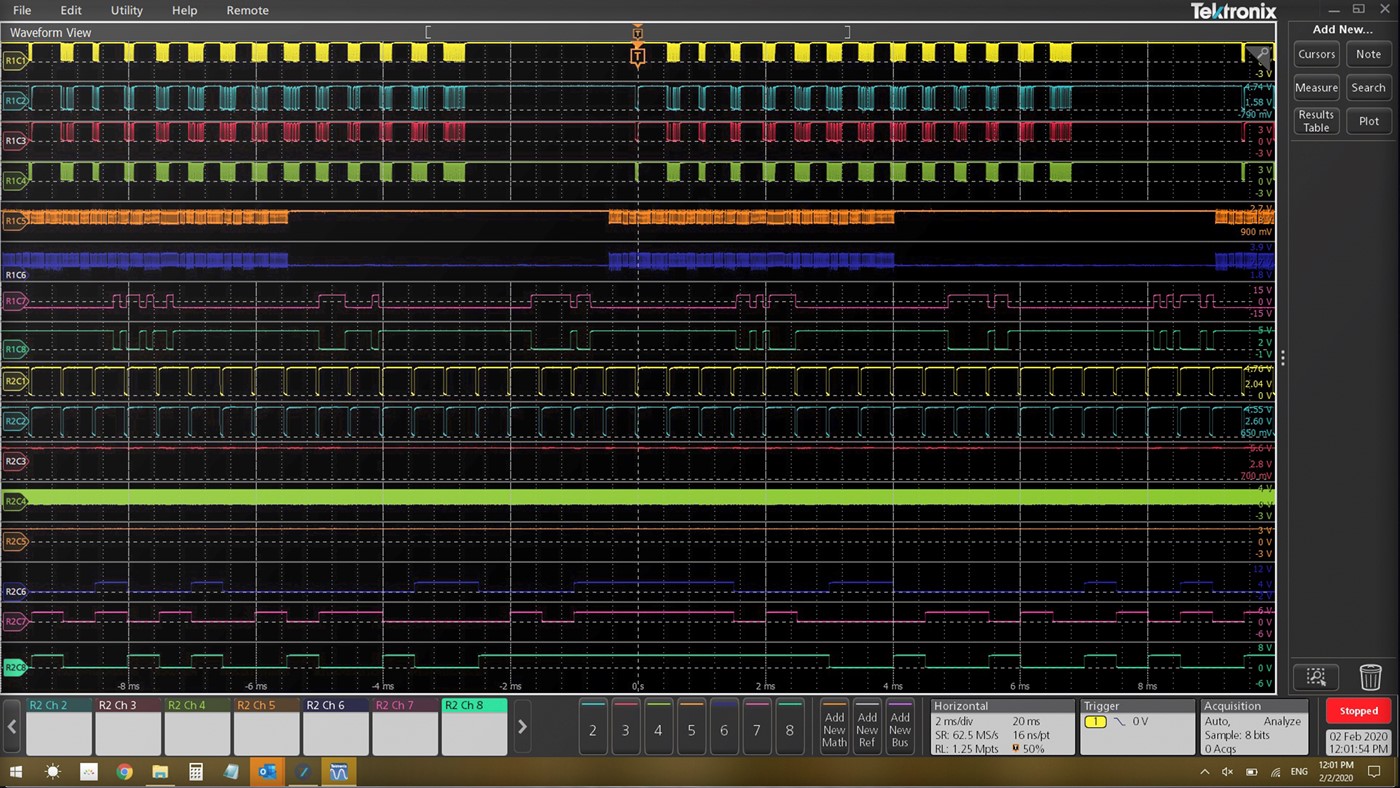
Task: Click the trash can delete icon
Action: [x=1369, y=677]
